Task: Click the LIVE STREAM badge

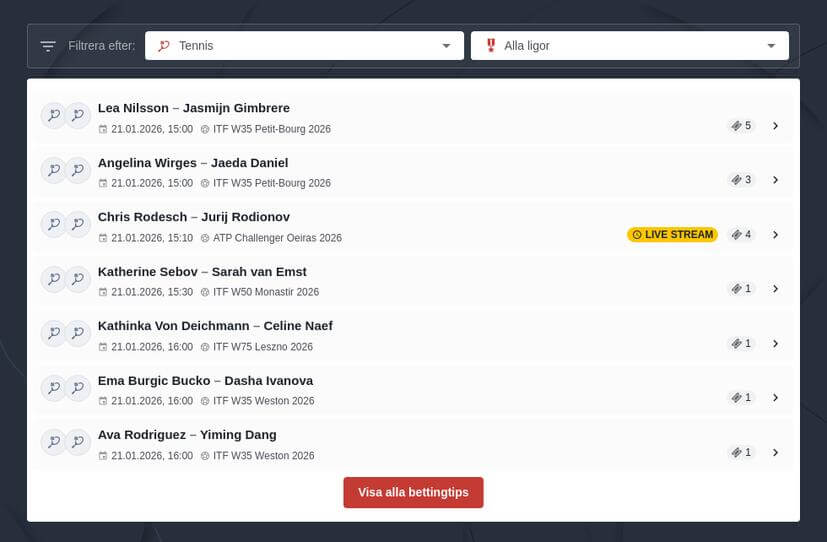Action: tap(672, 235)
